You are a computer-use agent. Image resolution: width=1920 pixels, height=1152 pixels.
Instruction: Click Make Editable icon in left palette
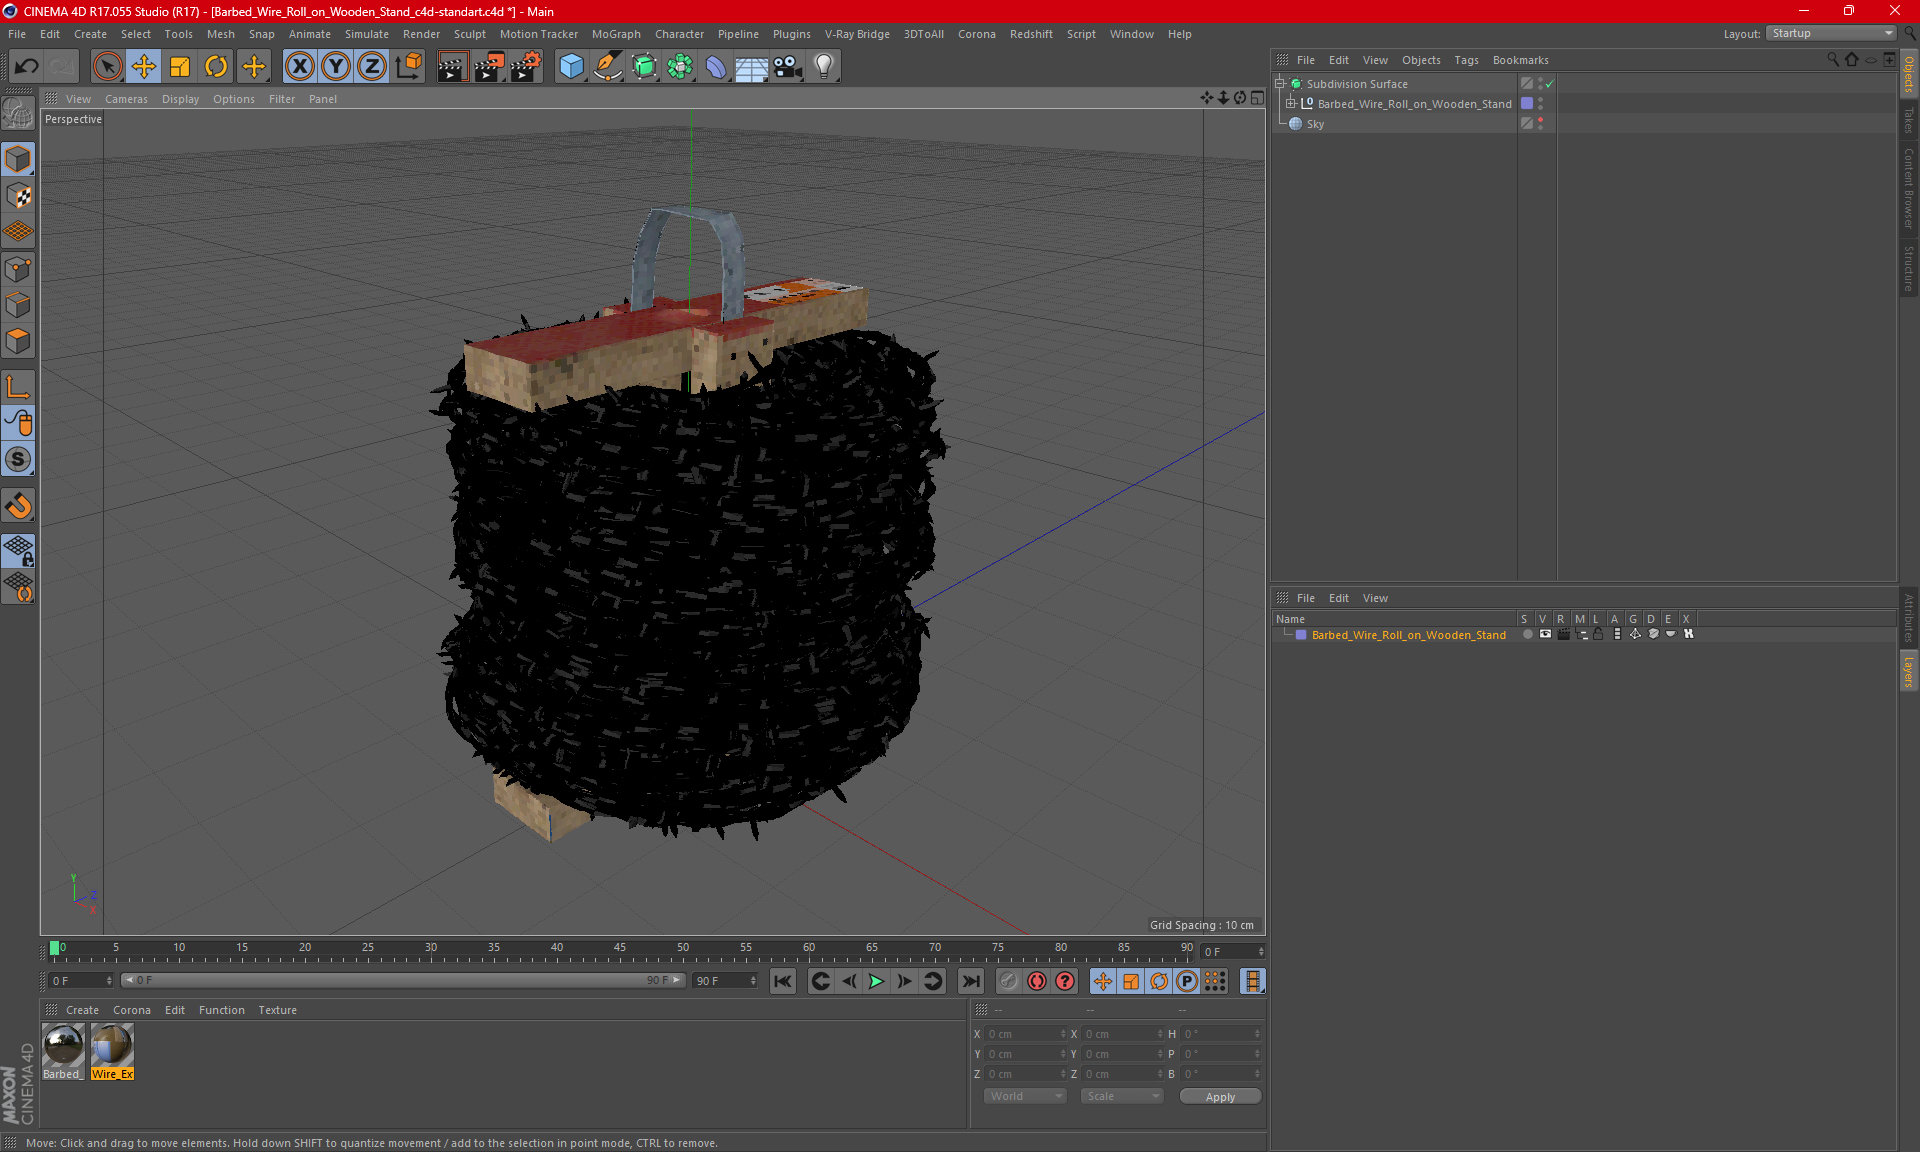tap(18, 113)
